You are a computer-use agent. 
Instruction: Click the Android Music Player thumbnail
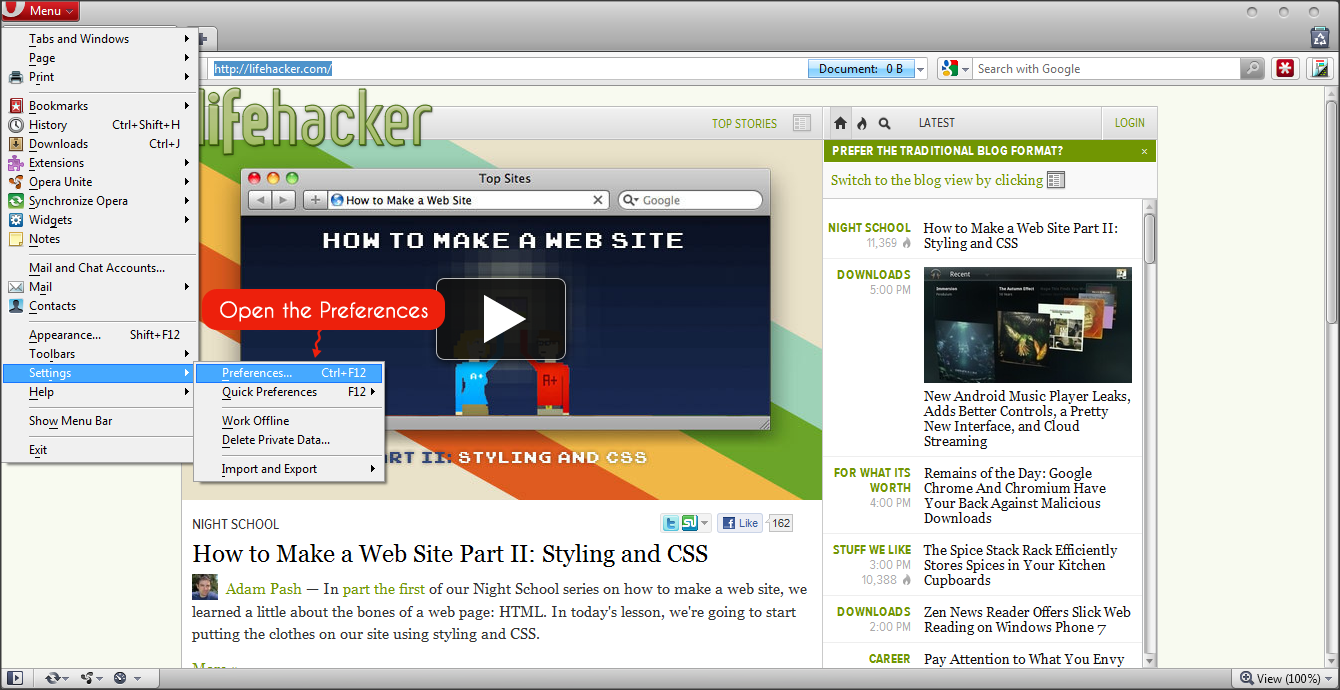(x=1028, y=325)
